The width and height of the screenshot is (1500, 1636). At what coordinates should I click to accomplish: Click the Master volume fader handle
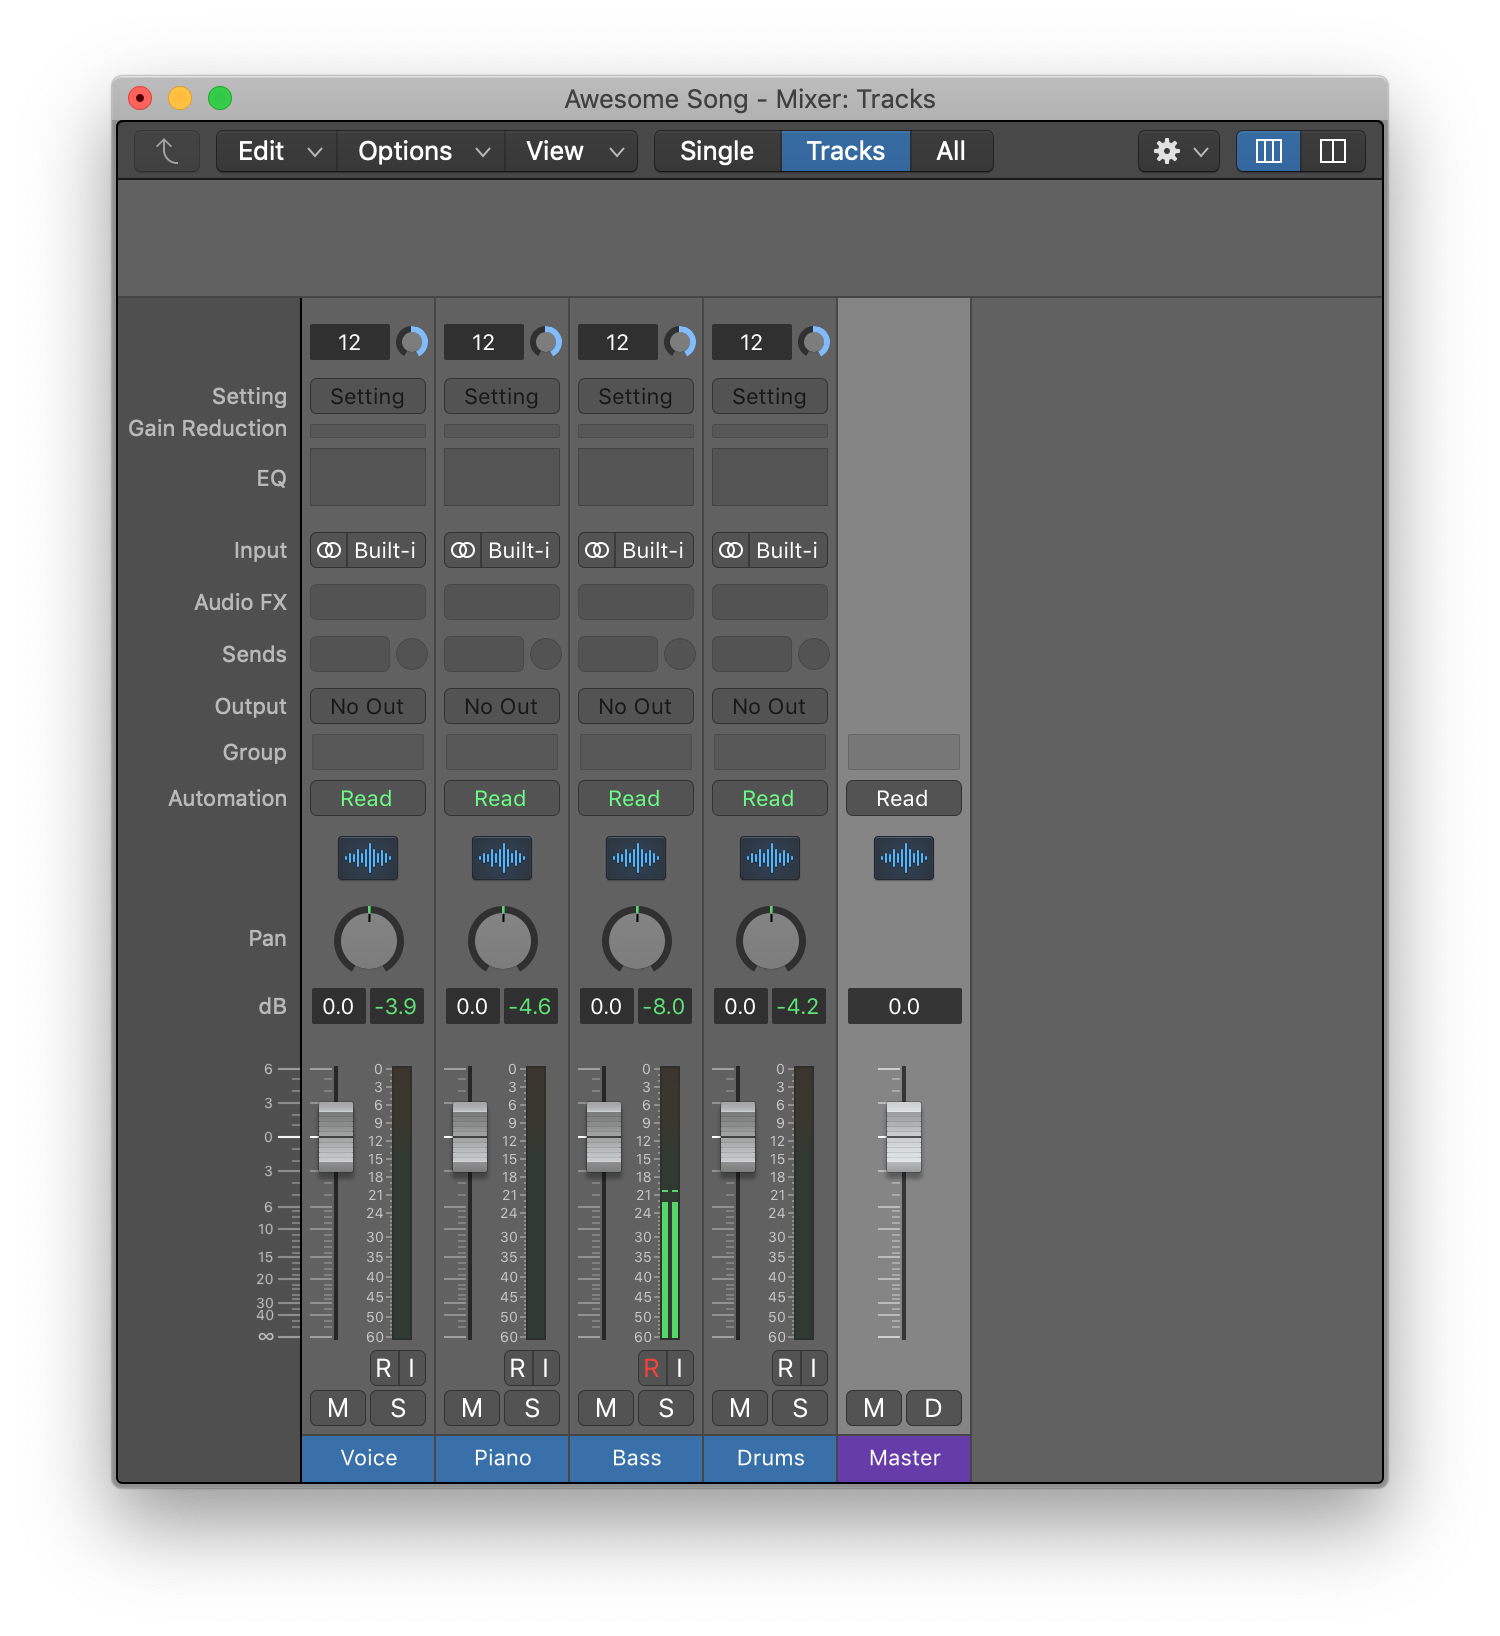904,1137
